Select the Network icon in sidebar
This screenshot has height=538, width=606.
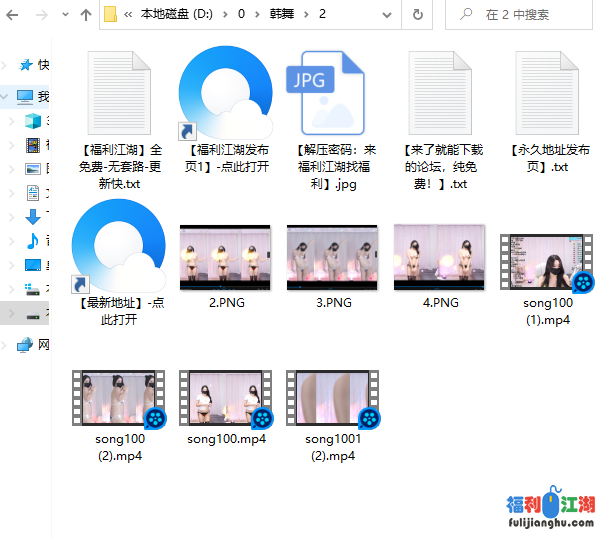point(25,345)
